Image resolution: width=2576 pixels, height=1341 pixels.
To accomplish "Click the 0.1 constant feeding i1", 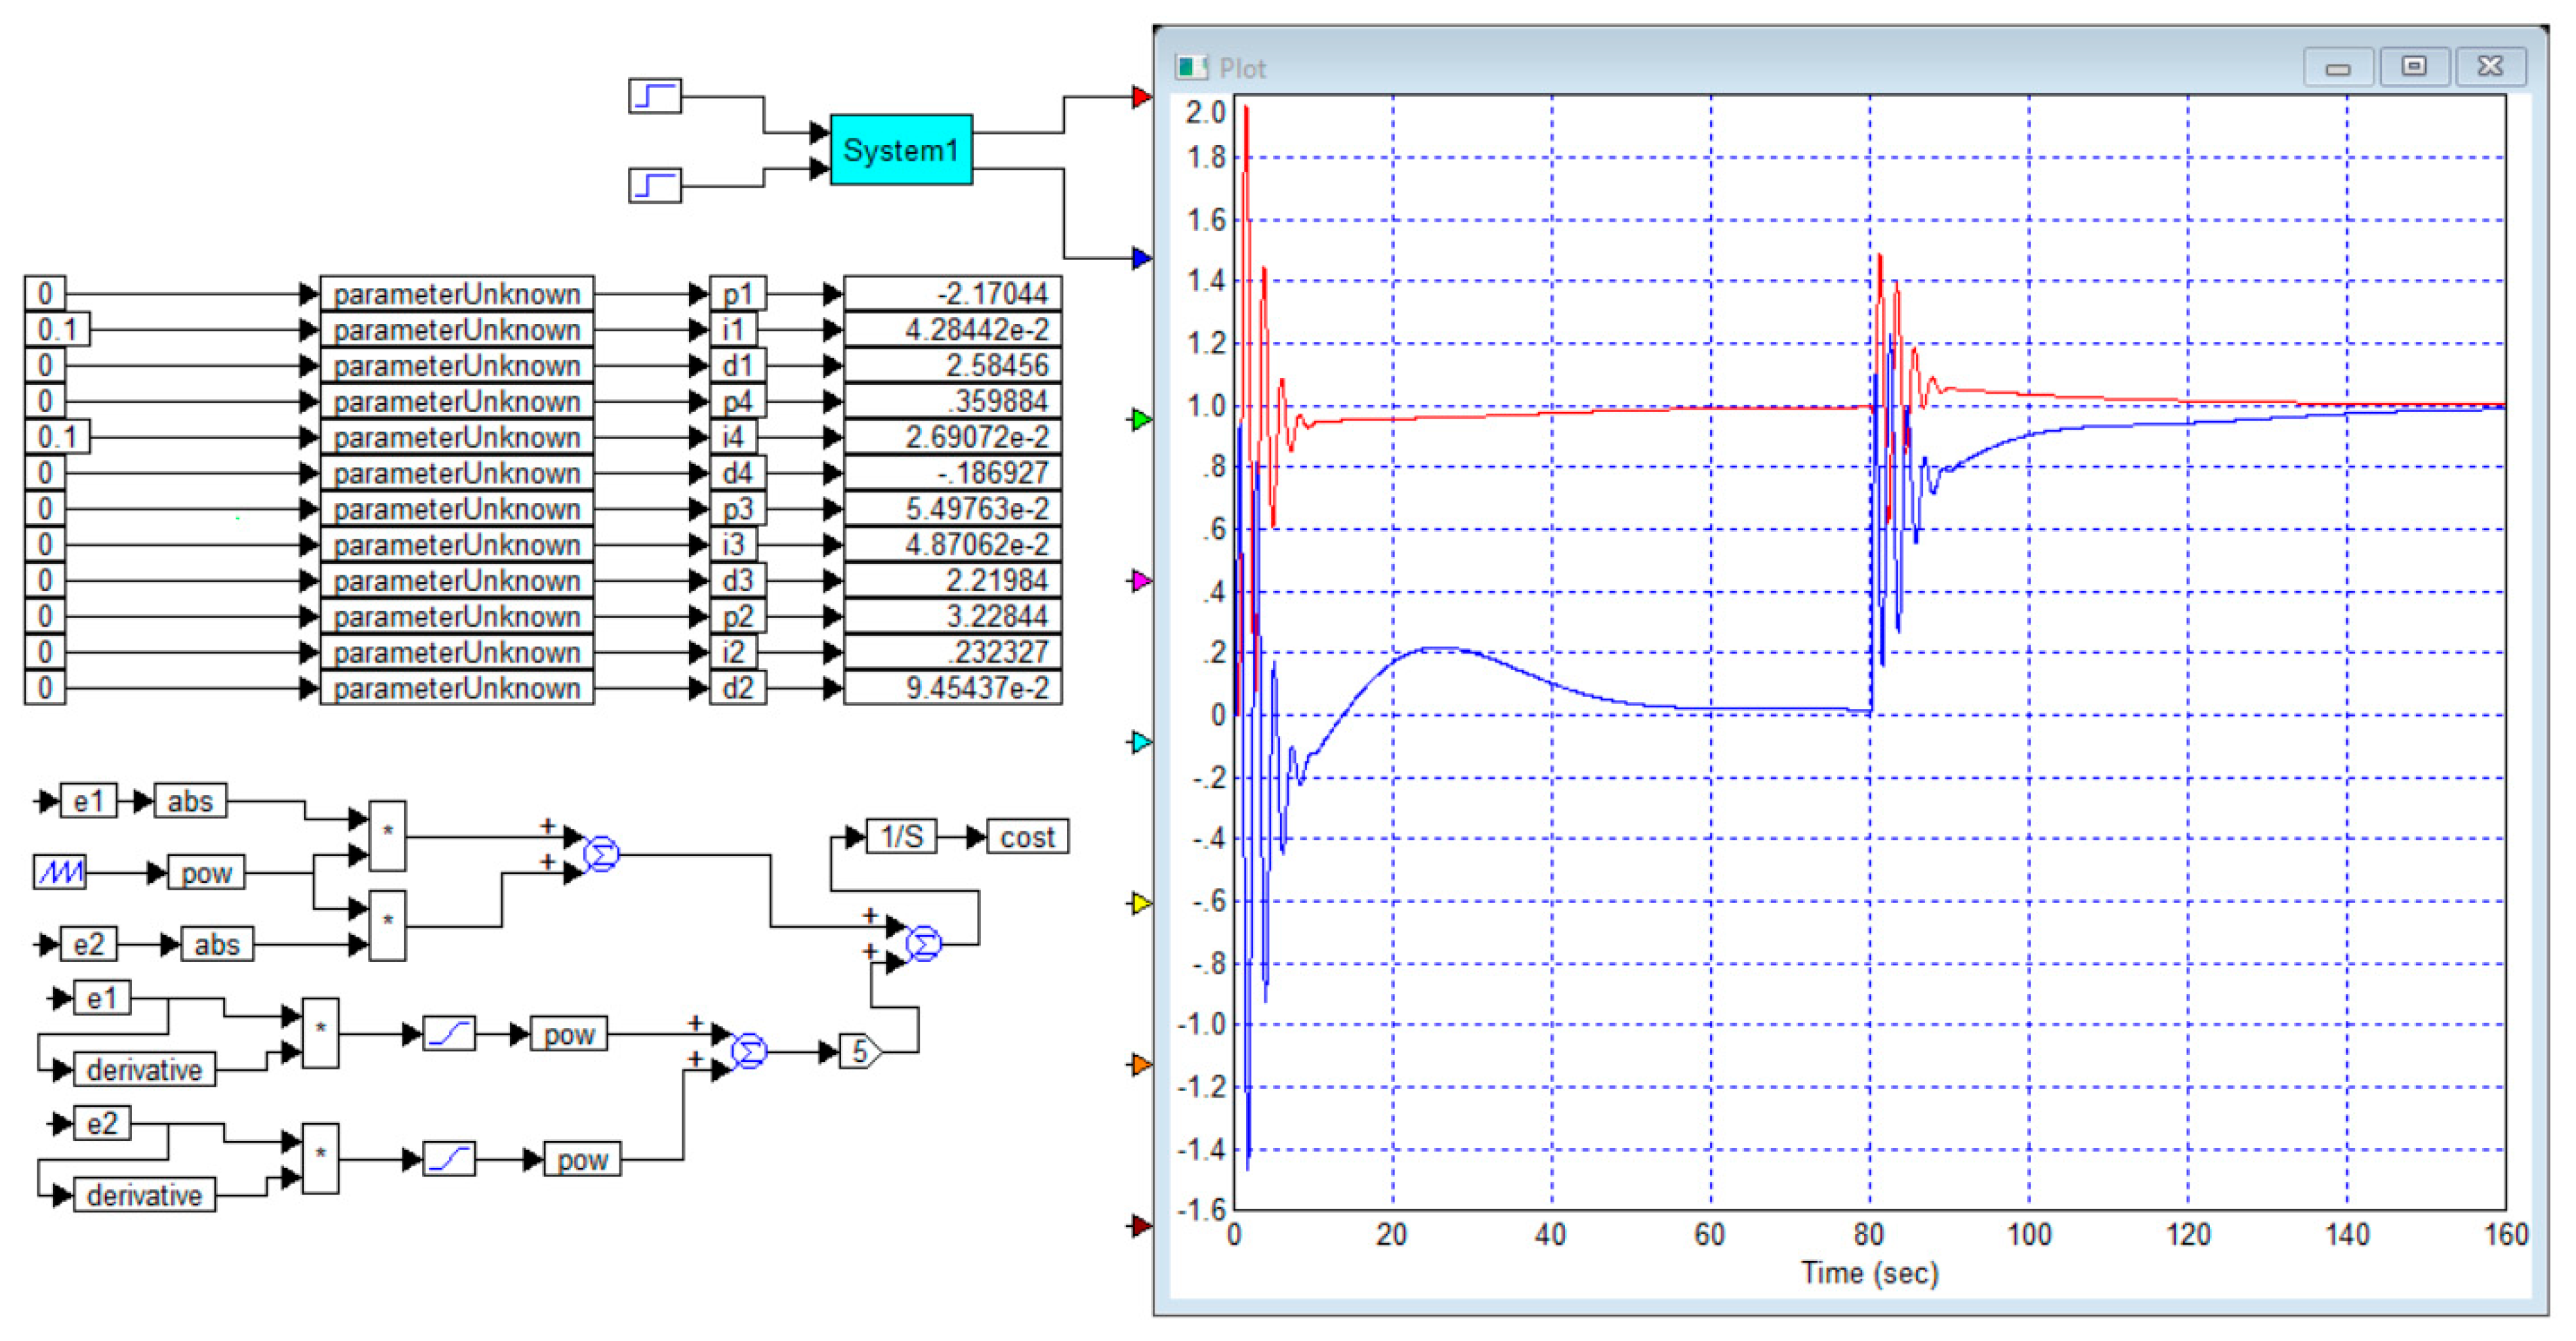I will point(57,330).
